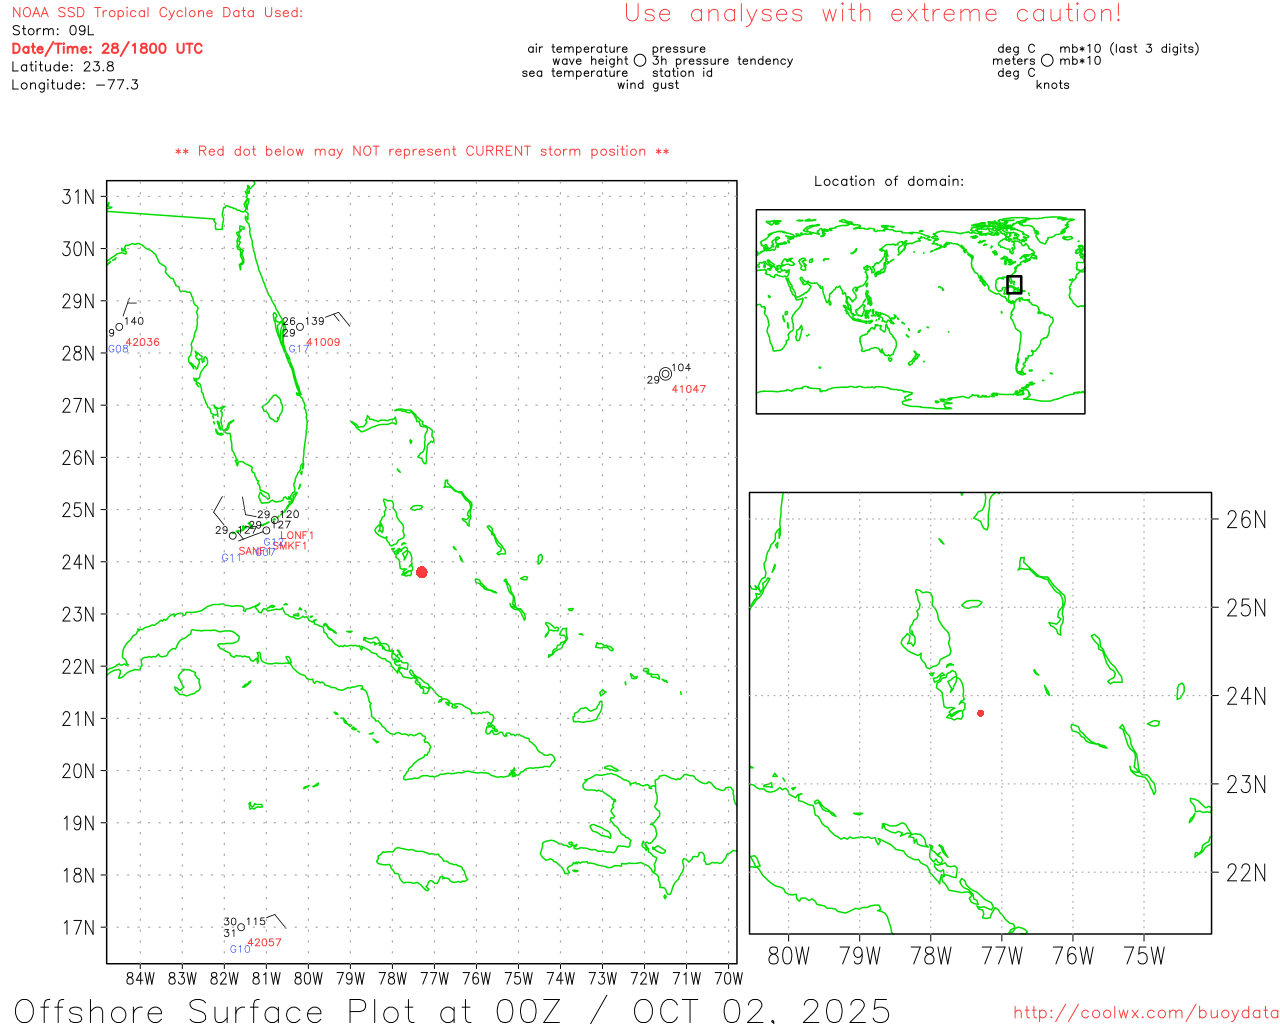
Task: Click the 84W longitude label
Action: point(141,978)
